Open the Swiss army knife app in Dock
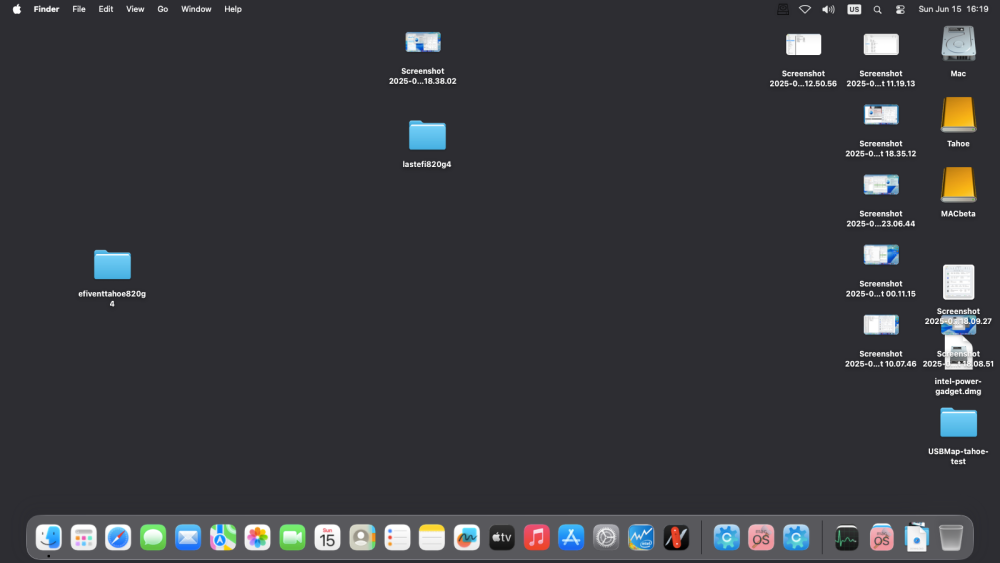1000x563 pixels. point(676,537)
